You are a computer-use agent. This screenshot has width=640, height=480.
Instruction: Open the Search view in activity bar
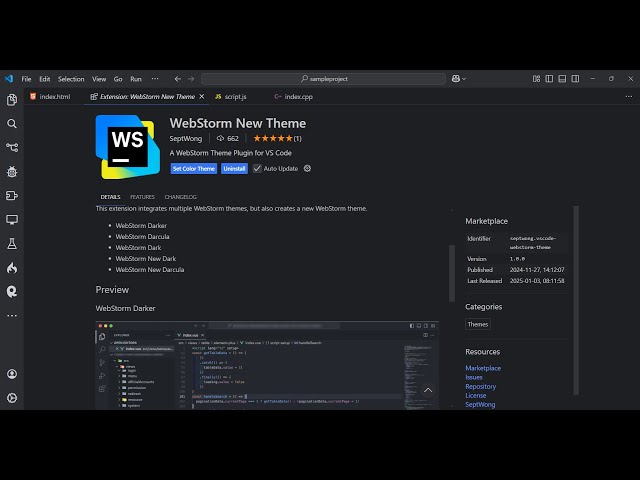coord(12,124)
